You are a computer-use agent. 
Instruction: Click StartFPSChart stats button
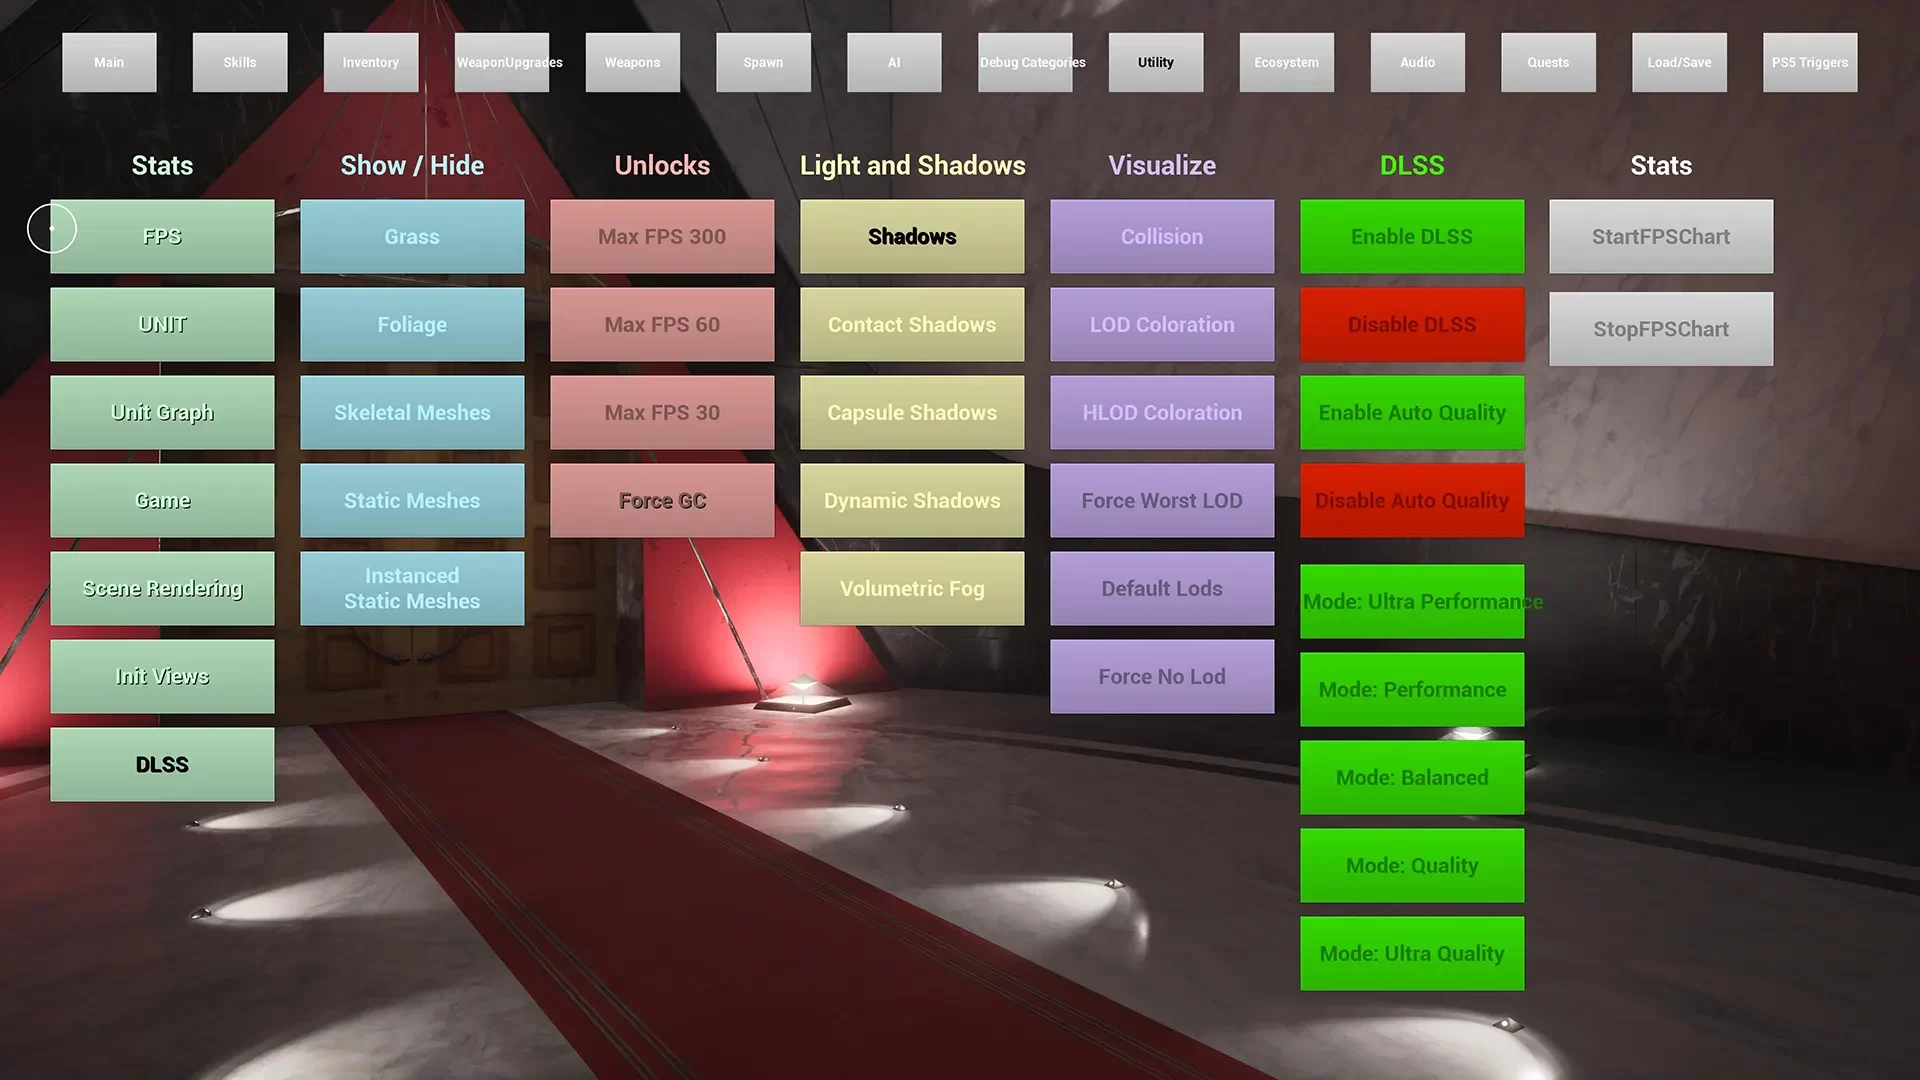pos(1662,236)
